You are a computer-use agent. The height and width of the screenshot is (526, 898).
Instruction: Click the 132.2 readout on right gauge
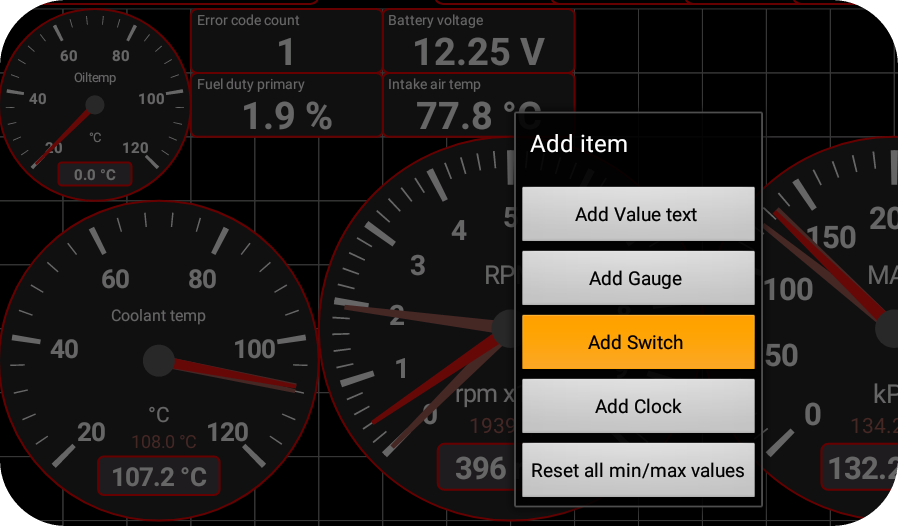[860, 468]
